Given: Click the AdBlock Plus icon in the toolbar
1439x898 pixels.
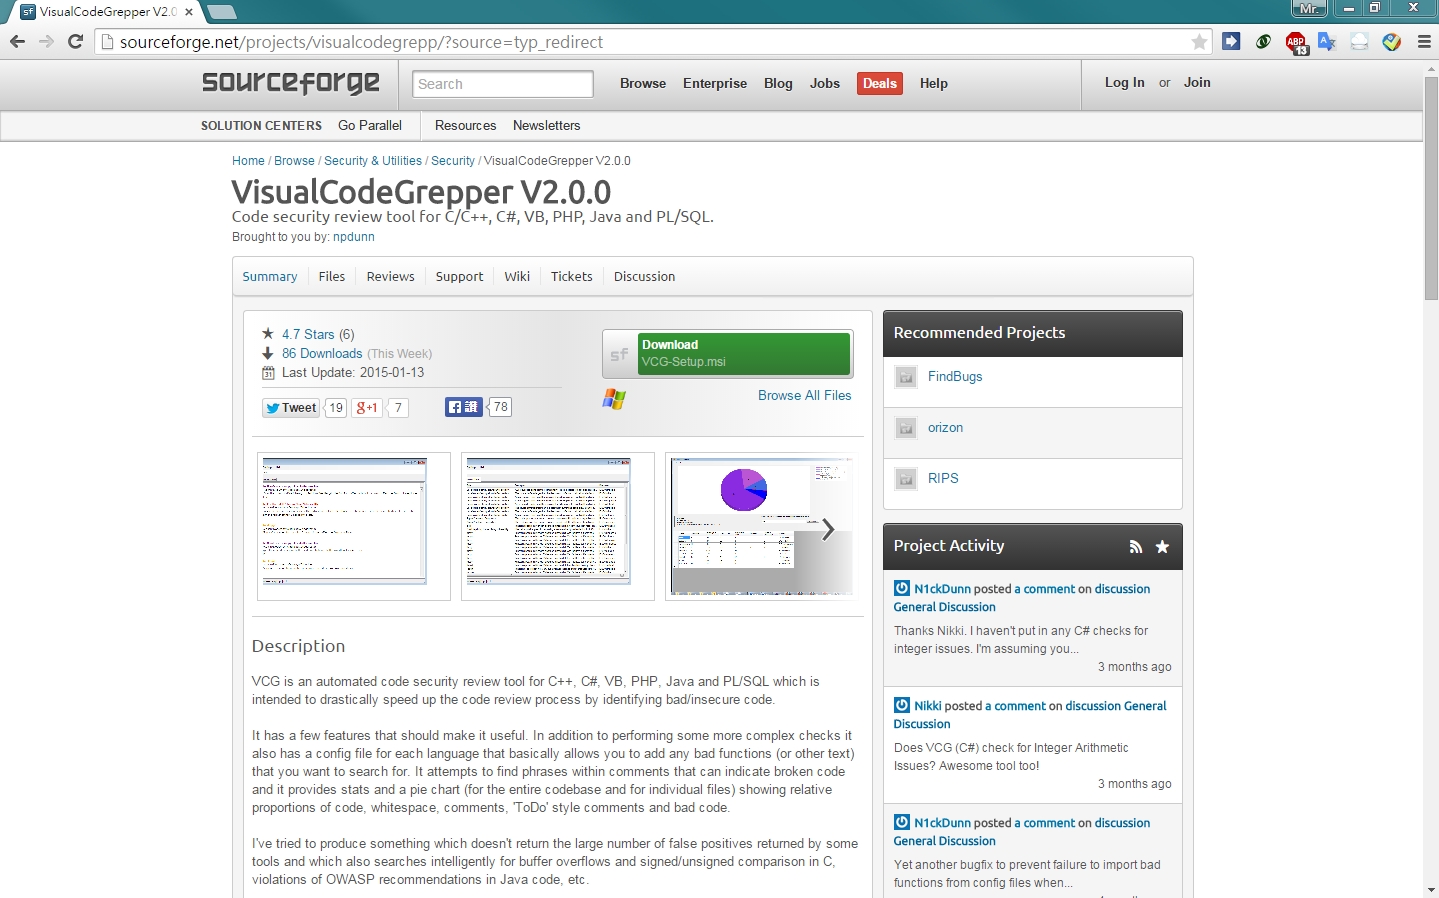Looking at the screenshot, I should (1294, 42).
